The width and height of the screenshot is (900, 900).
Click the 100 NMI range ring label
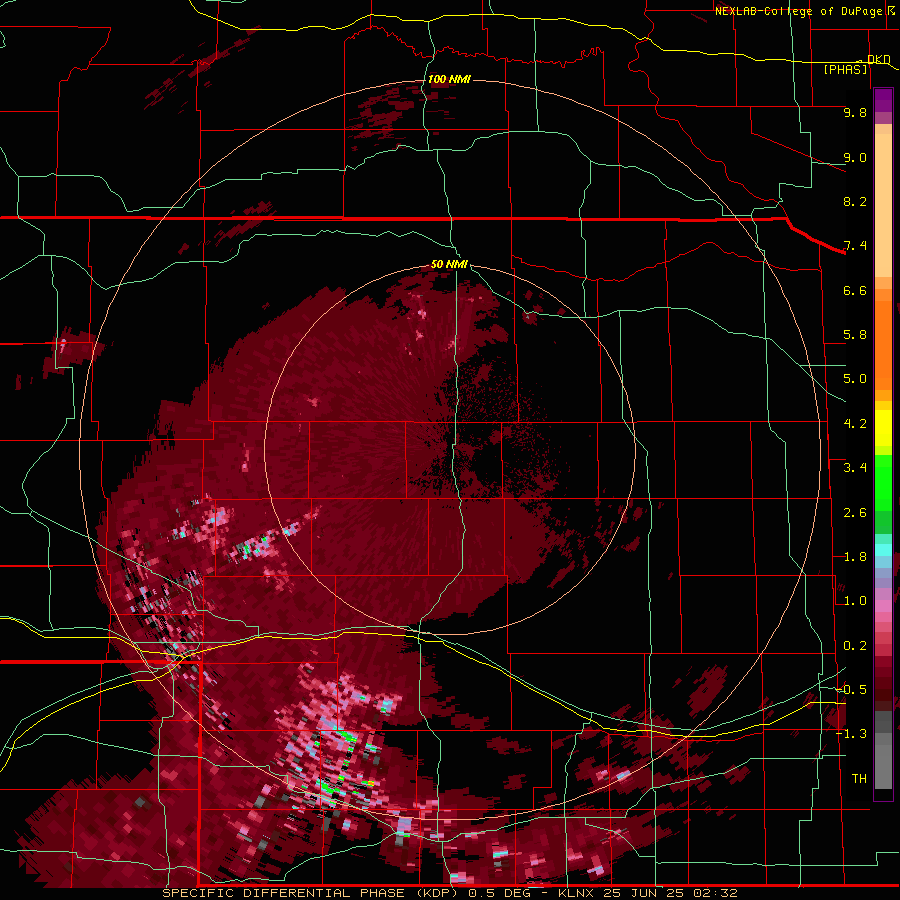(x=449, y=79)
